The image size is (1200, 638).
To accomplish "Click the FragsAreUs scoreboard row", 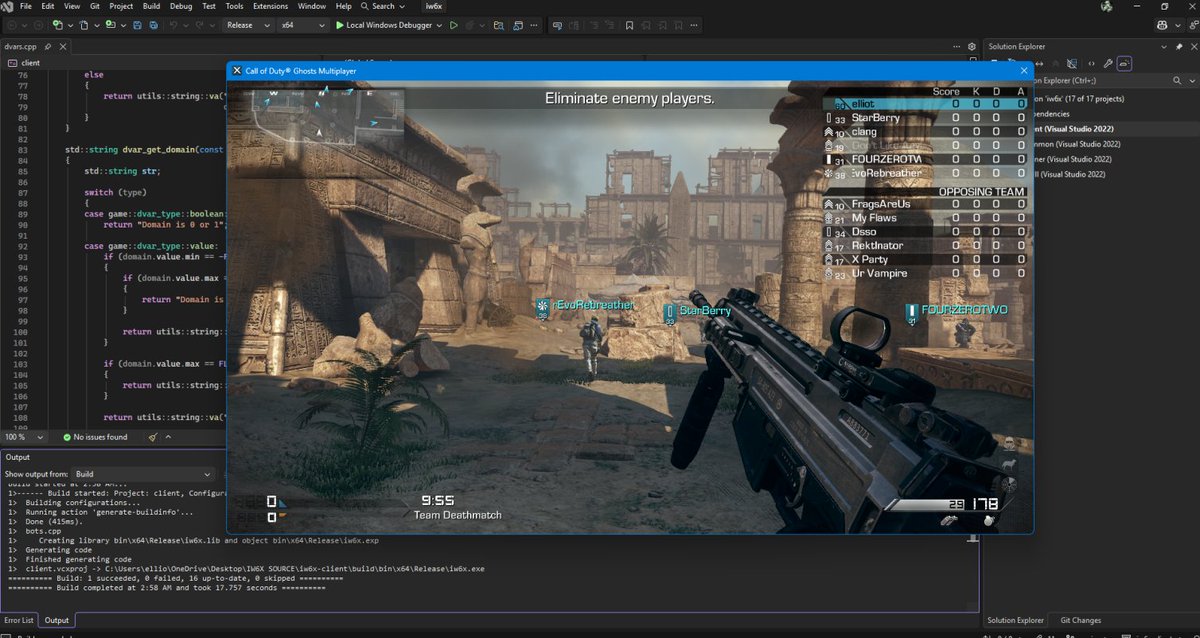I will click(x=926, y=204).
